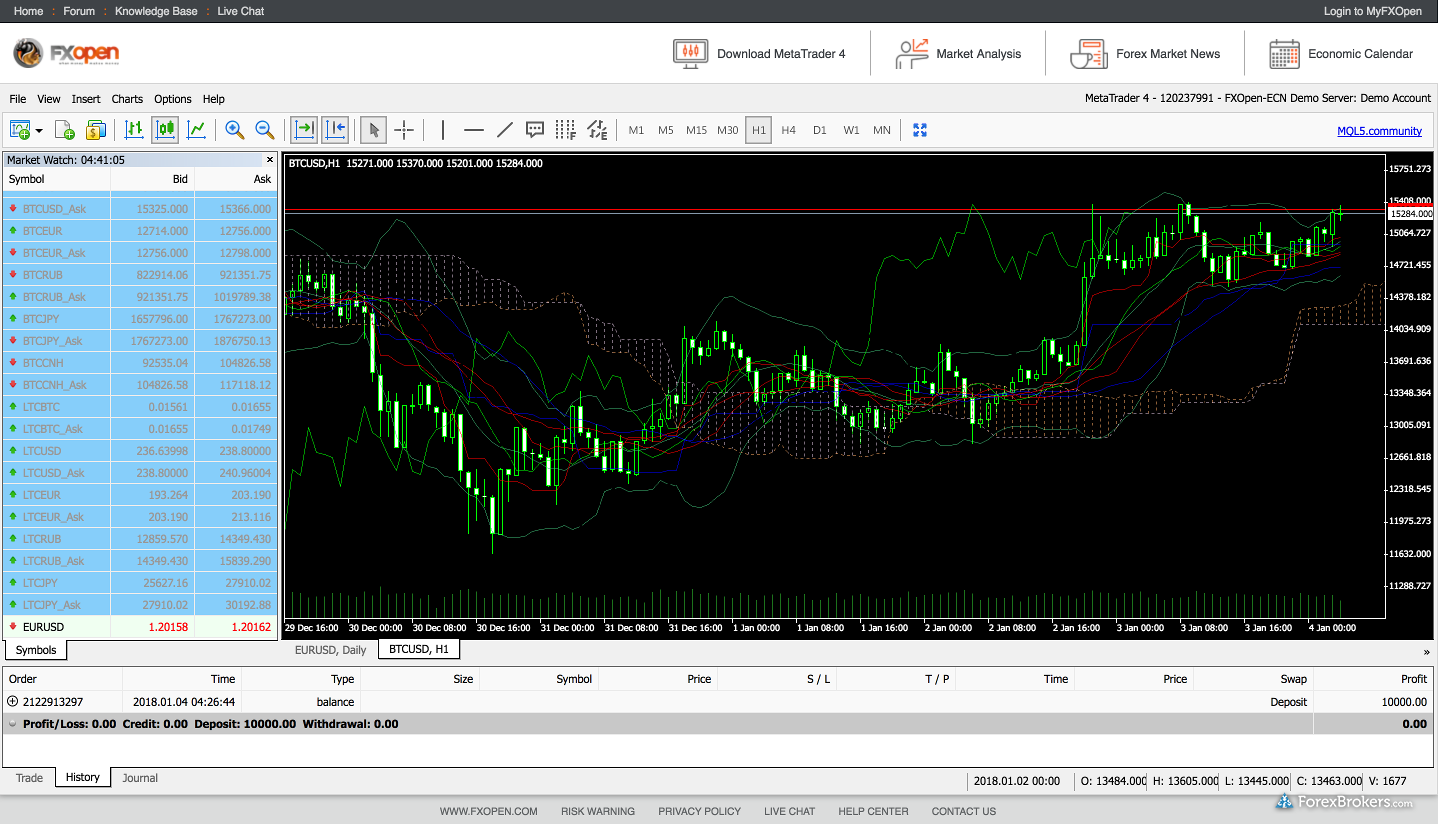Open the New Order dollar icon
This screenshot has height=824, width=1438.
(95, 129)
